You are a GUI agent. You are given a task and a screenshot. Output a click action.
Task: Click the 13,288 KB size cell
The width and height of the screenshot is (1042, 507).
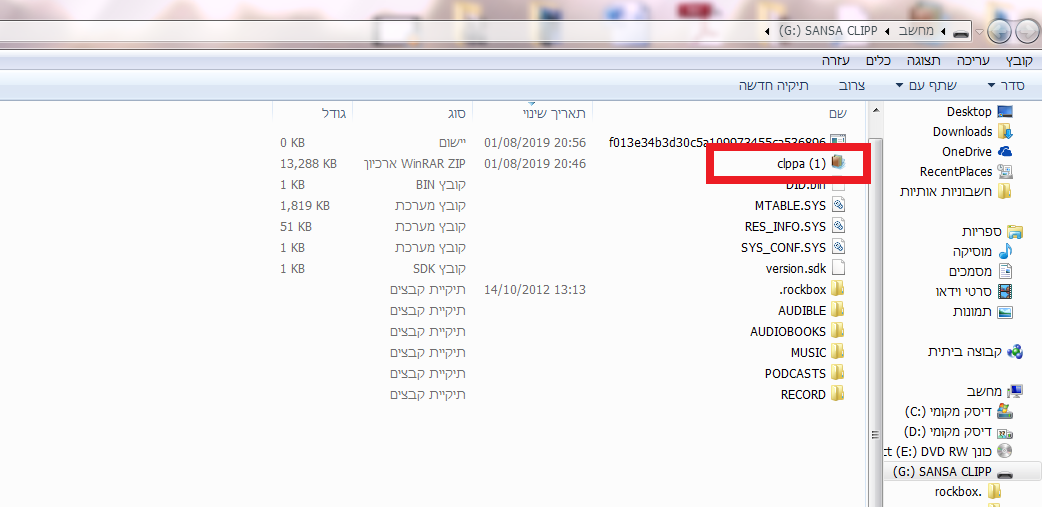[308, 163]
